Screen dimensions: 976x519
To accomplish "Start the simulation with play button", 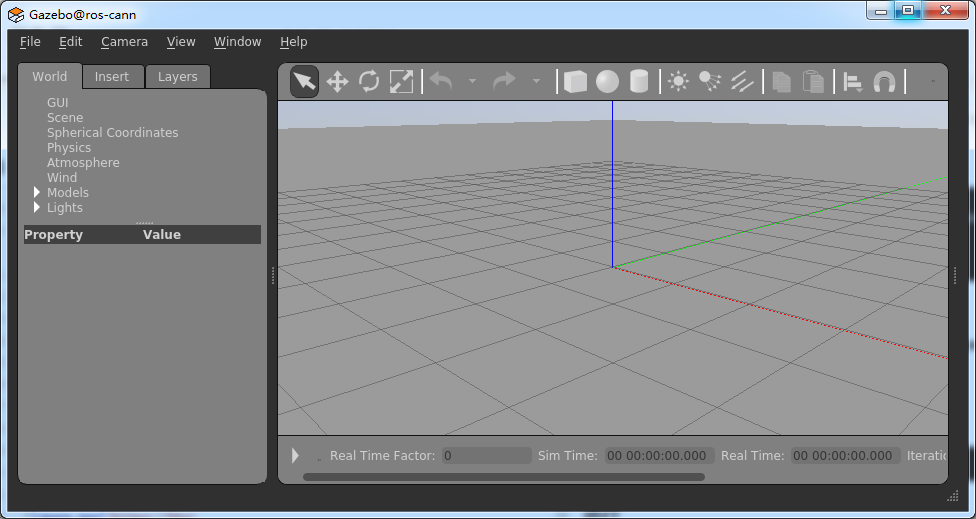I will click(x=295, y=456).
